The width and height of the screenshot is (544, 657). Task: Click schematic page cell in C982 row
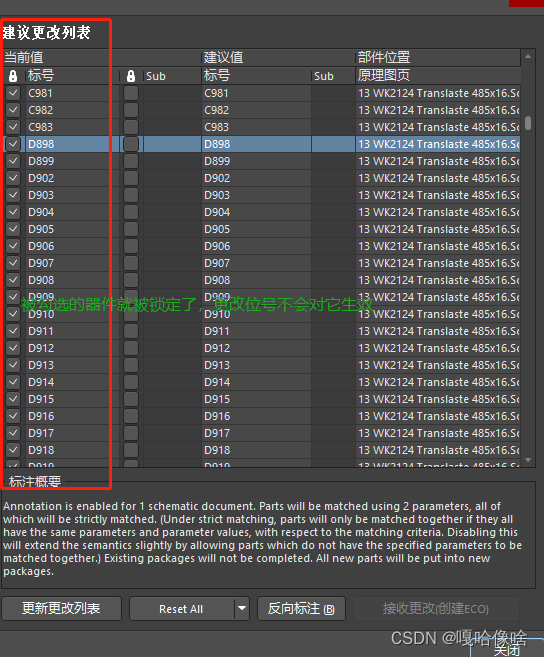pyautogui.click(x=438, y=110)
